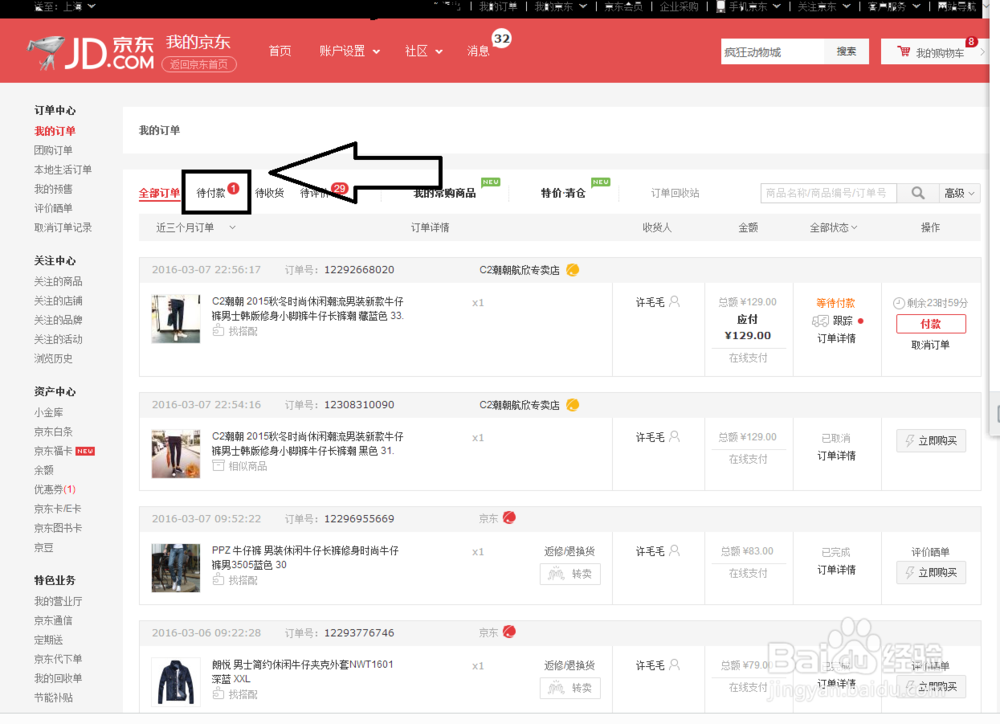Open 京东白条 in the sidebar

pos(53,432)
